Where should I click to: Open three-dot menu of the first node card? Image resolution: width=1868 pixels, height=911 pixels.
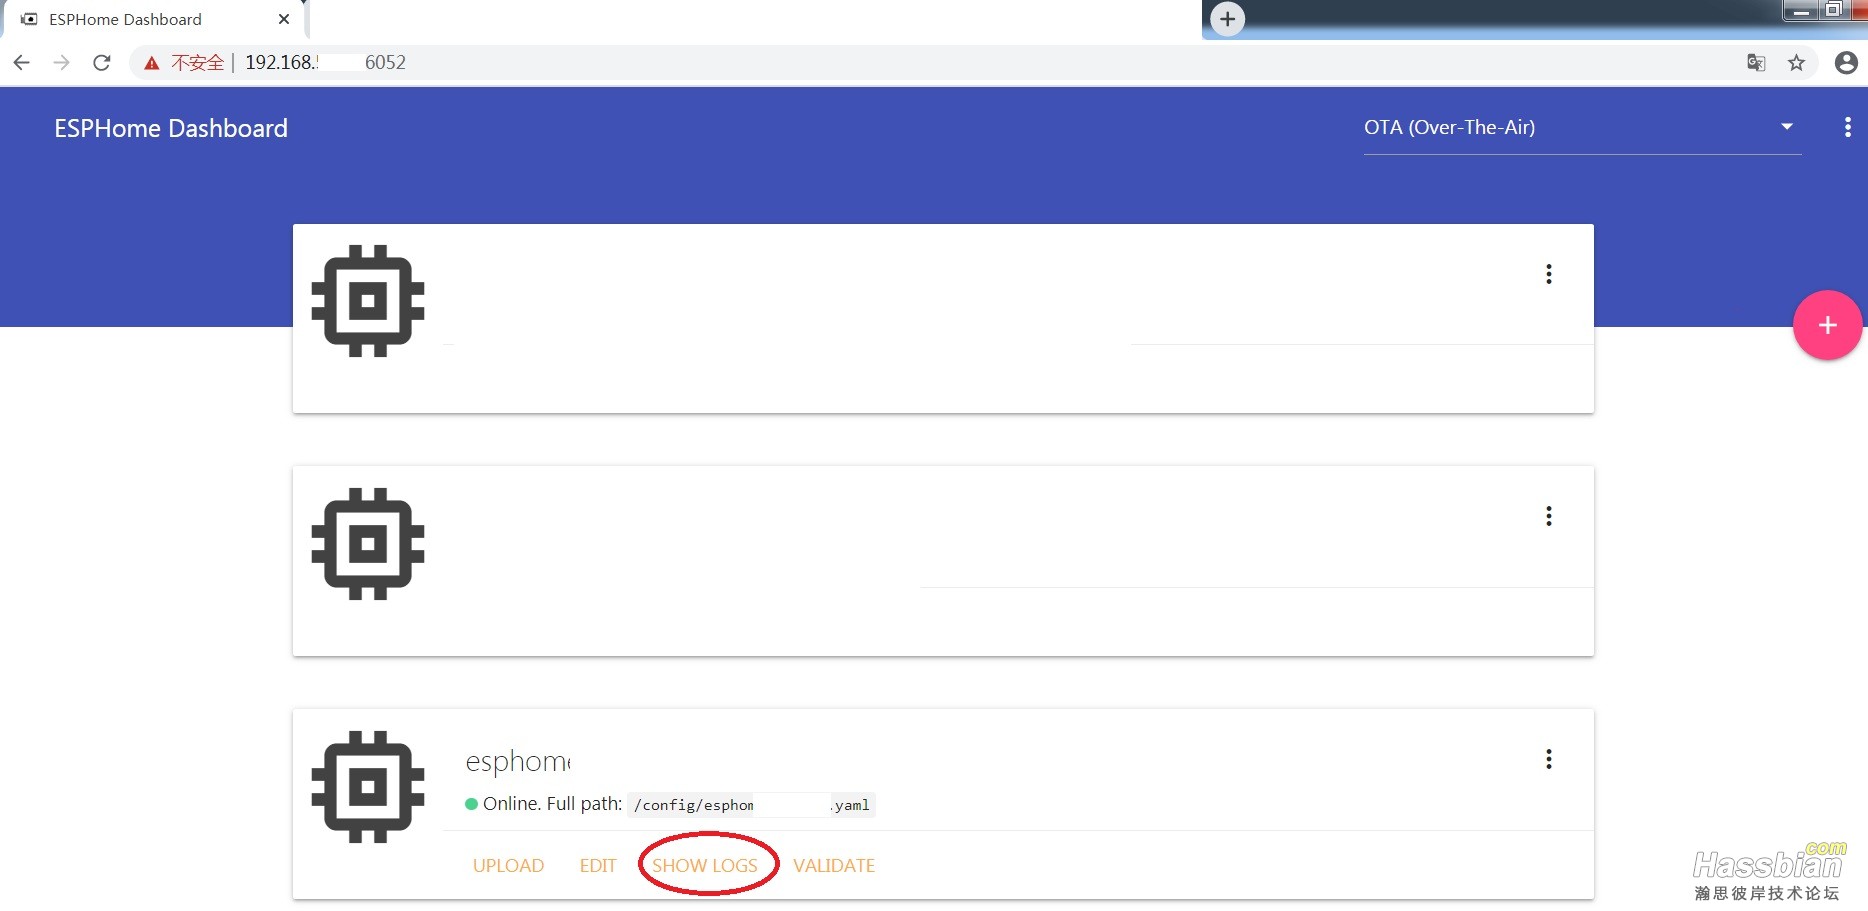coord(1549,274)
